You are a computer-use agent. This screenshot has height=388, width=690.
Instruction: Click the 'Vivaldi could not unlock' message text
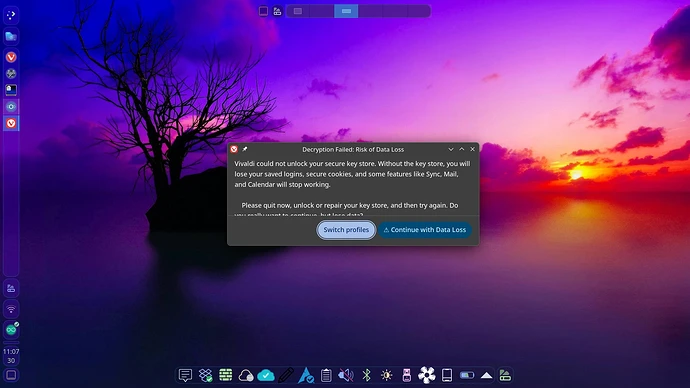tap(352, 174)
